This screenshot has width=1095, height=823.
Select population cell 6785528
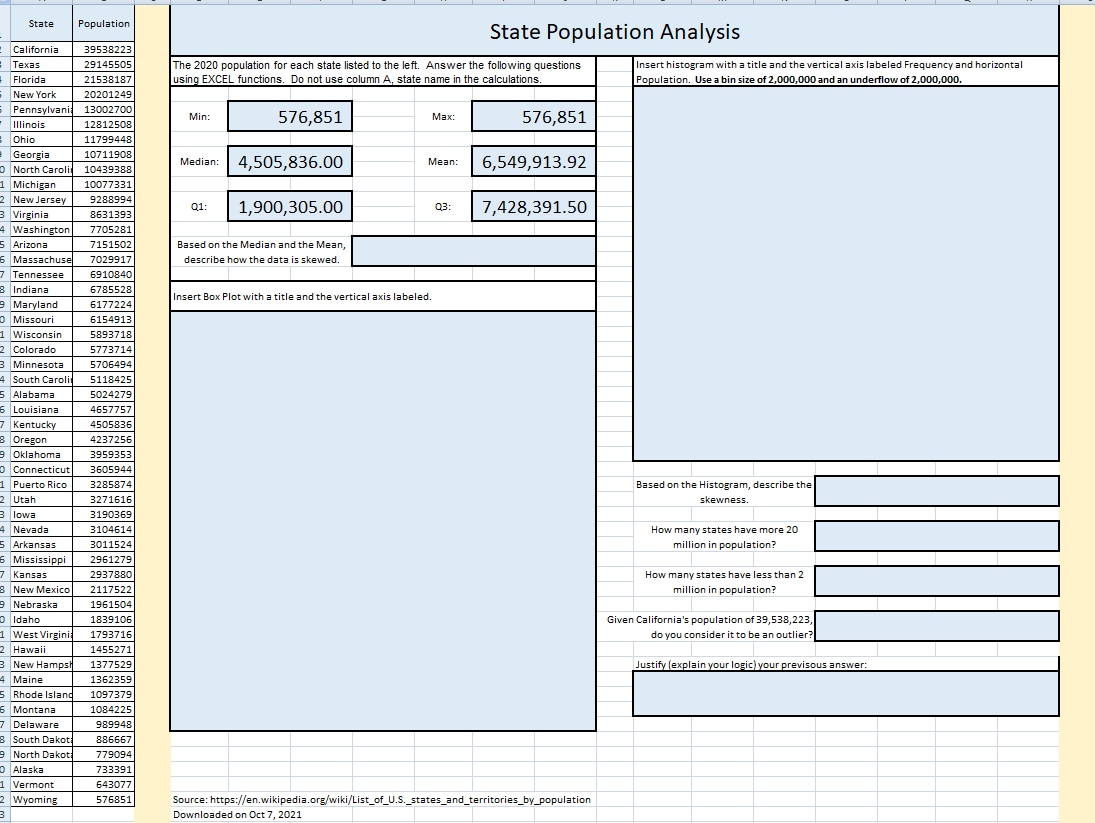tap(103, 290)
